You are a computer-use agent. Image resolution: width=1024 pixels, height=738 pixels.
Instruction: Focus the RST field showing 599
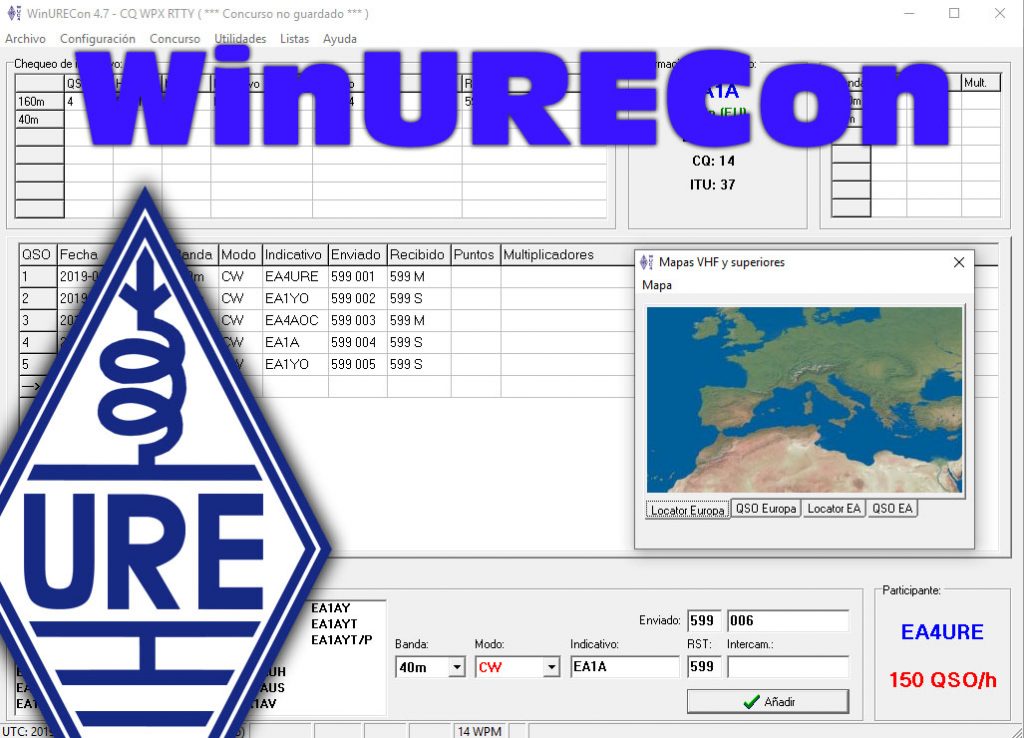pos(704,667)
